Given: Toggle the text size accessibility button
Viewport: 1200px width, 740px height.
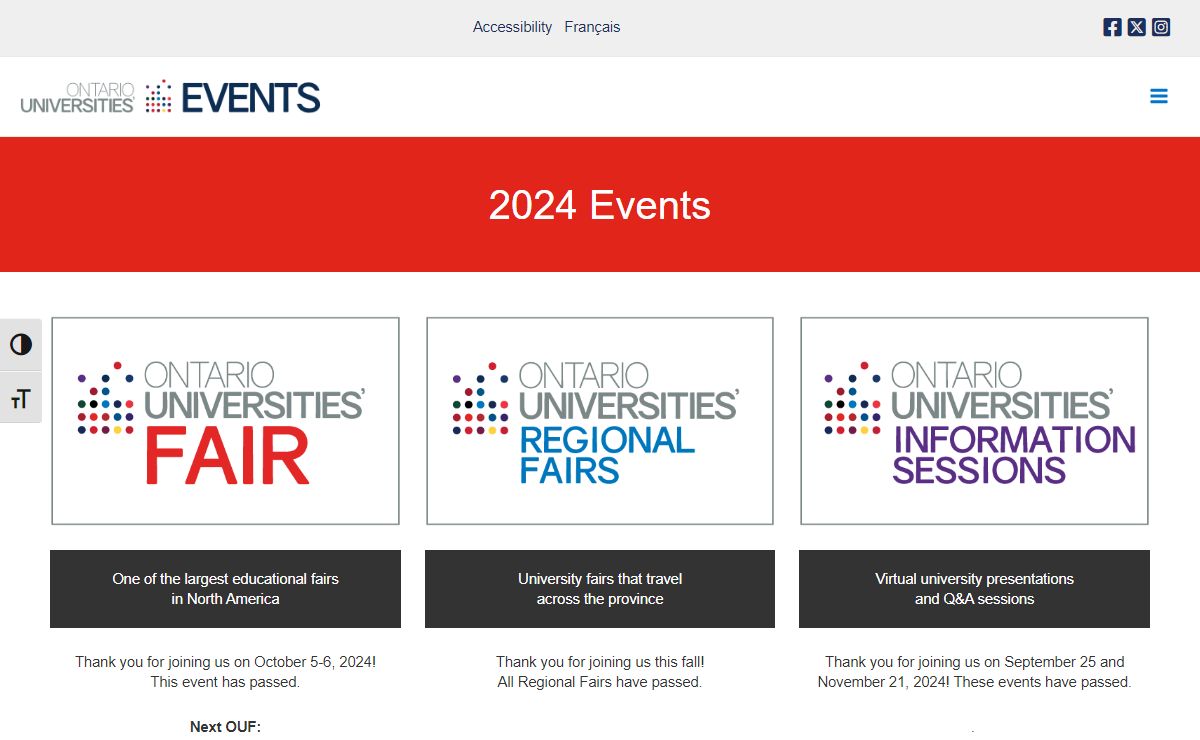Looking at the screenshot, I should [21, 398].
